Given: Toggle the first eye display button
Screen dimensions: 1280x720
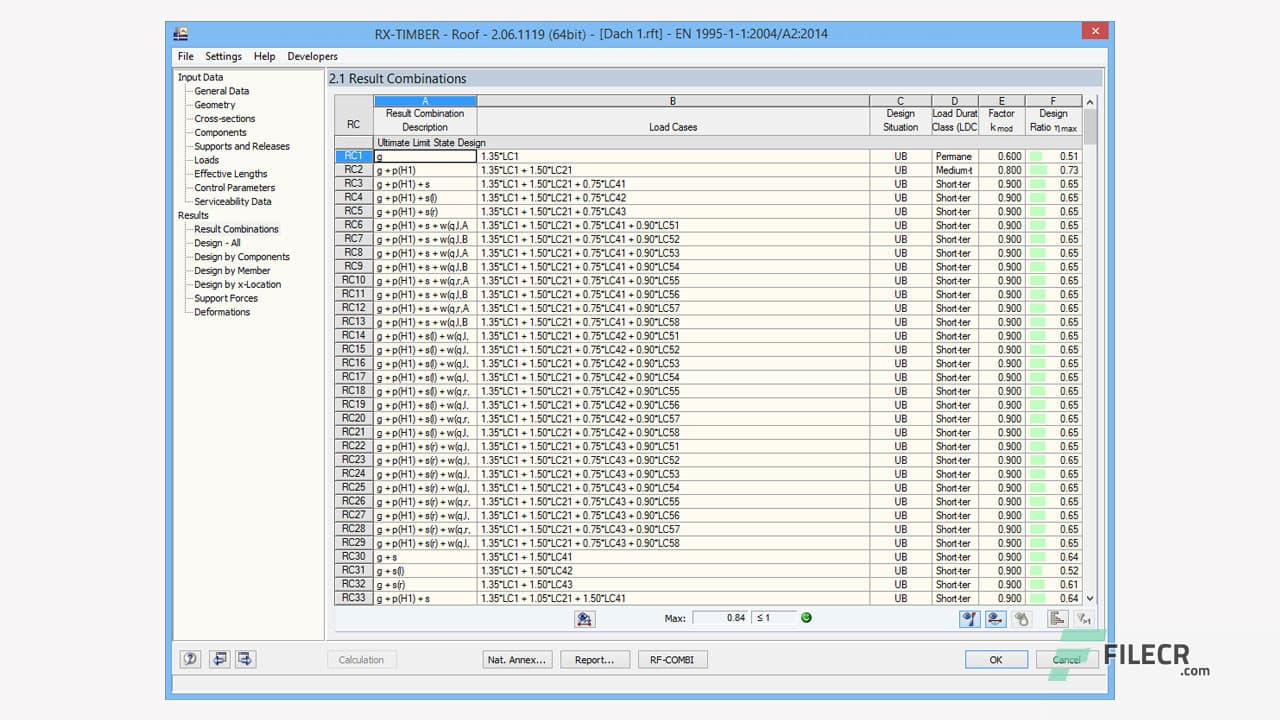Looking at the screenshot, I should click(968, 619).
